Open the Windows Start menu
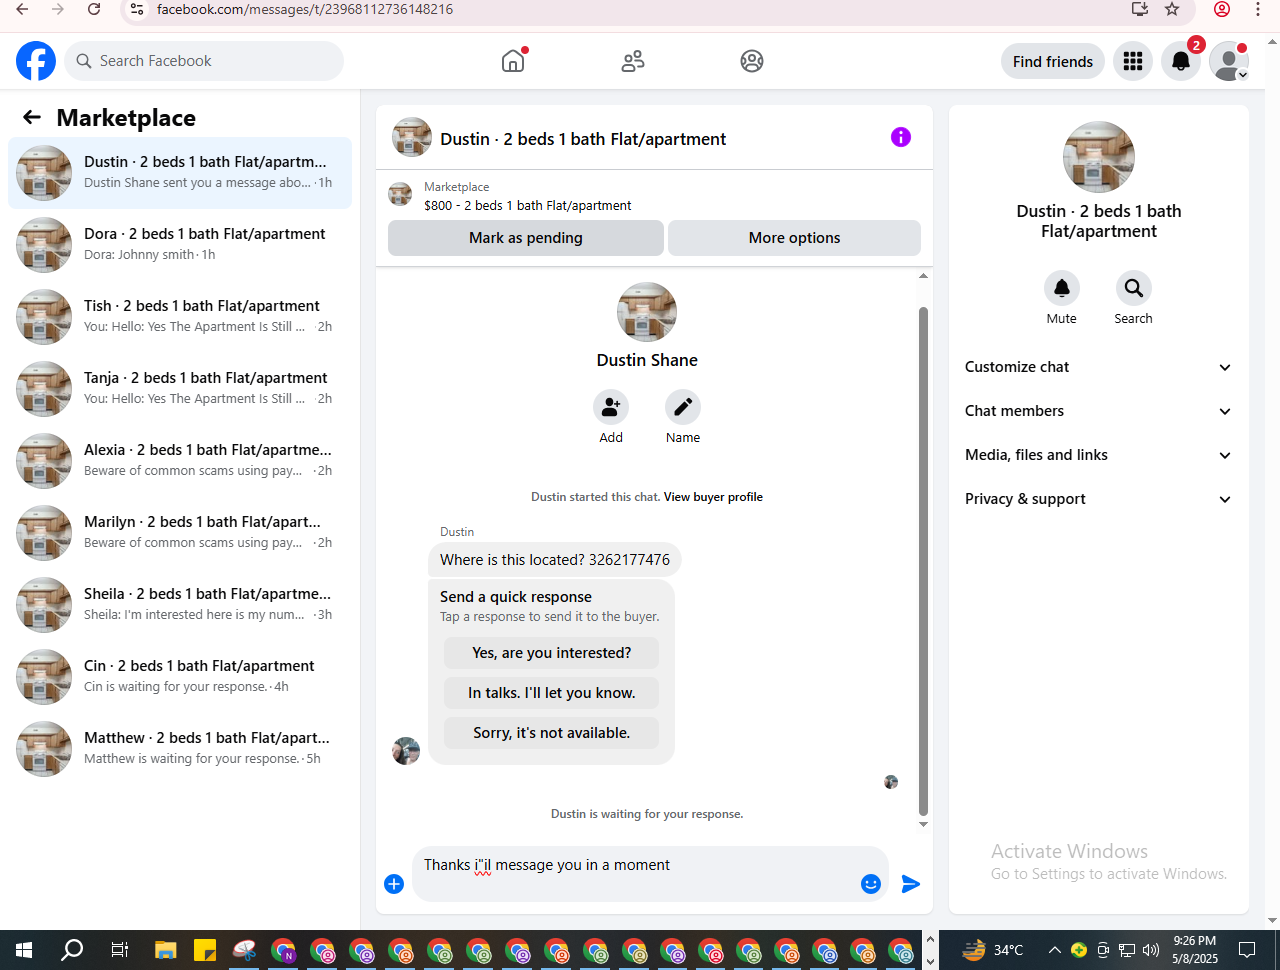The width and height of the screenshot is (1280, 970). point(24,950)
